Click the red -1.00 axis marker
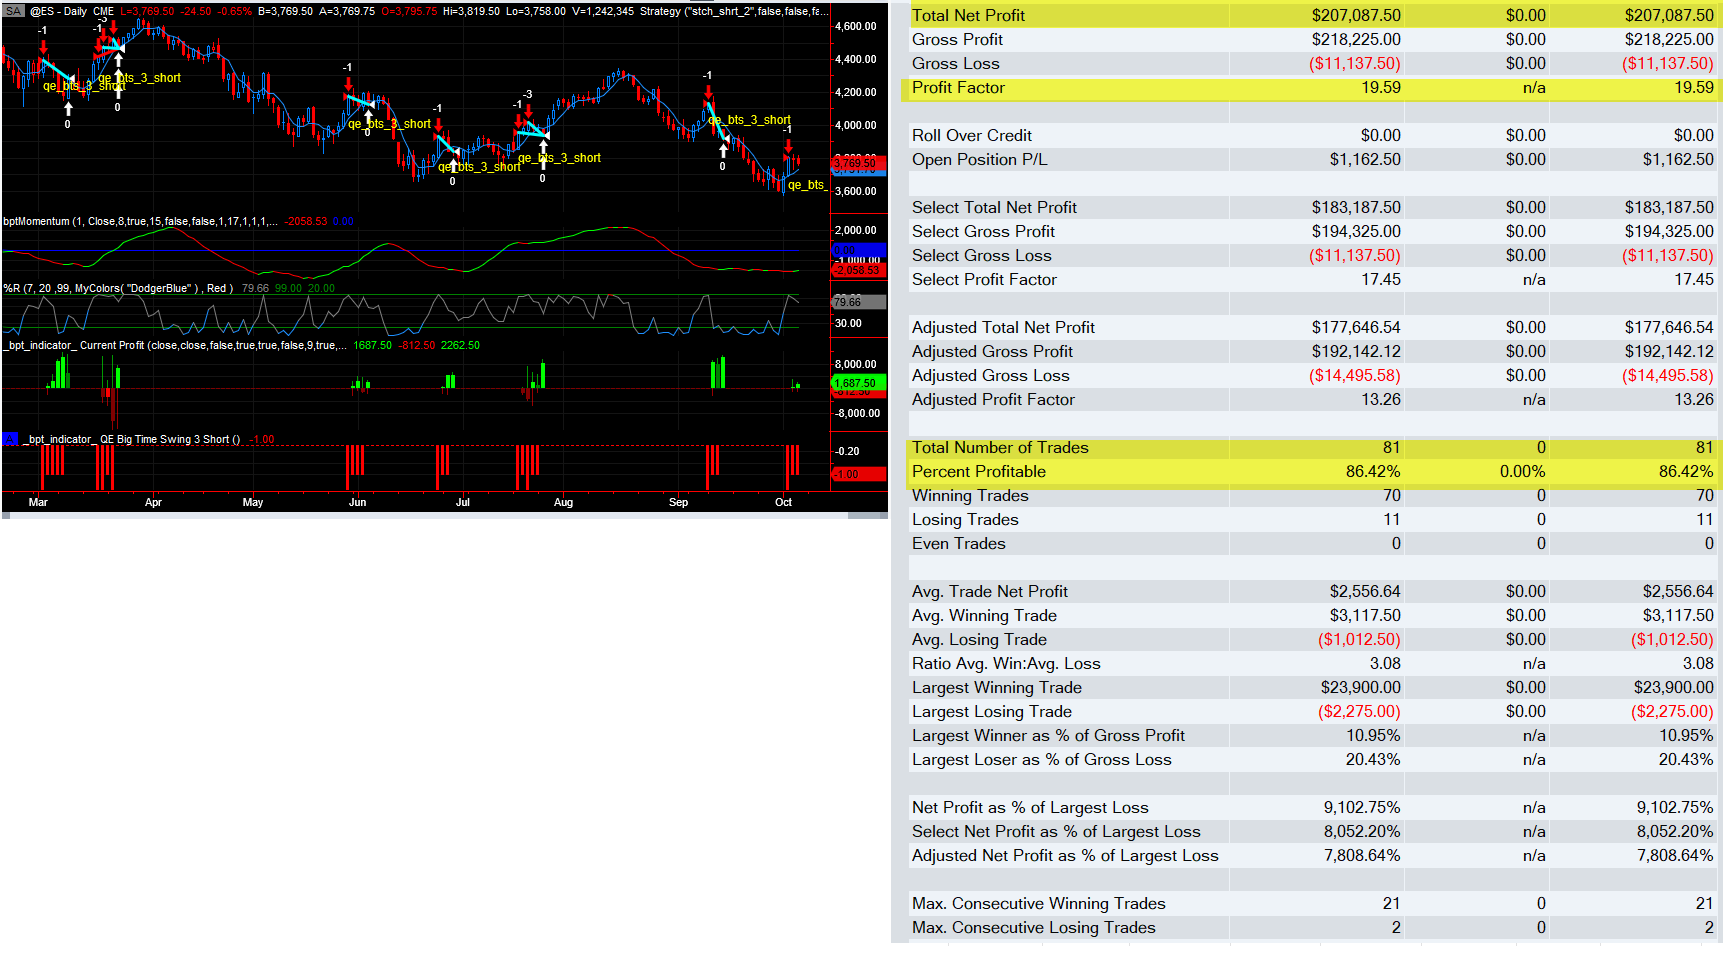 [x=858, y=474]
